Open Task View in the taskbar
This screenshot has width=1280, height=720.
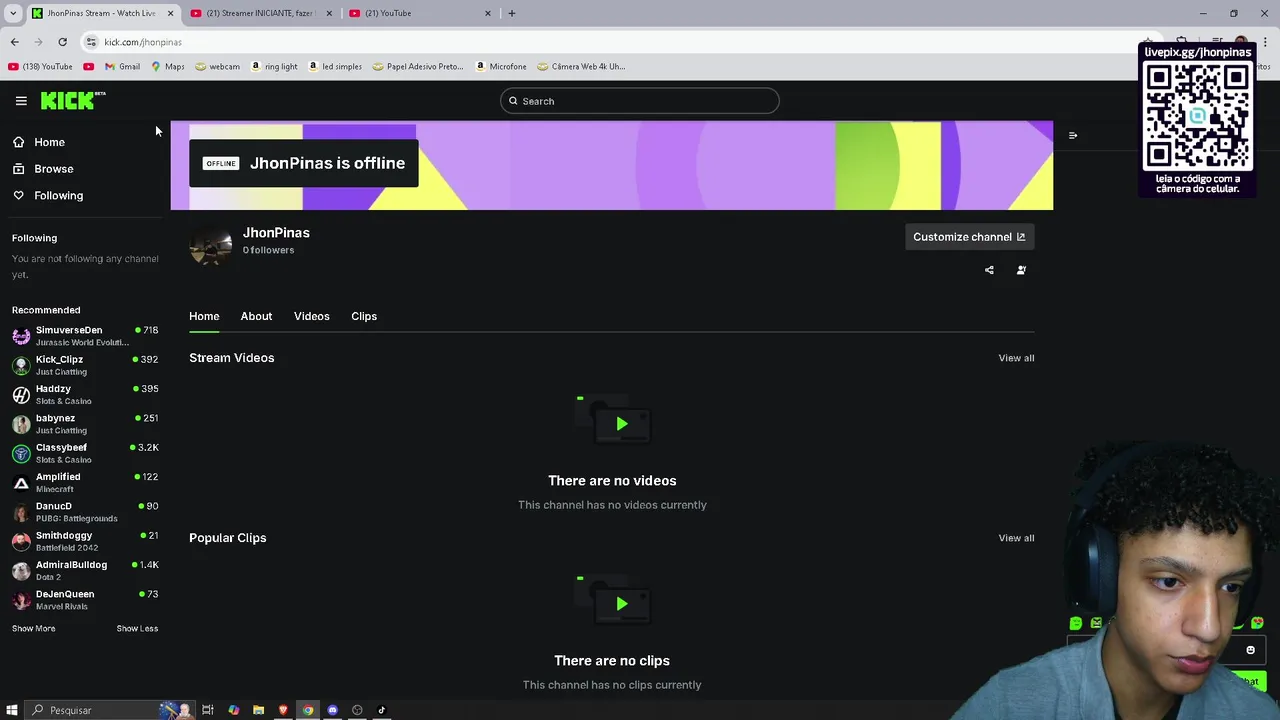208,710
